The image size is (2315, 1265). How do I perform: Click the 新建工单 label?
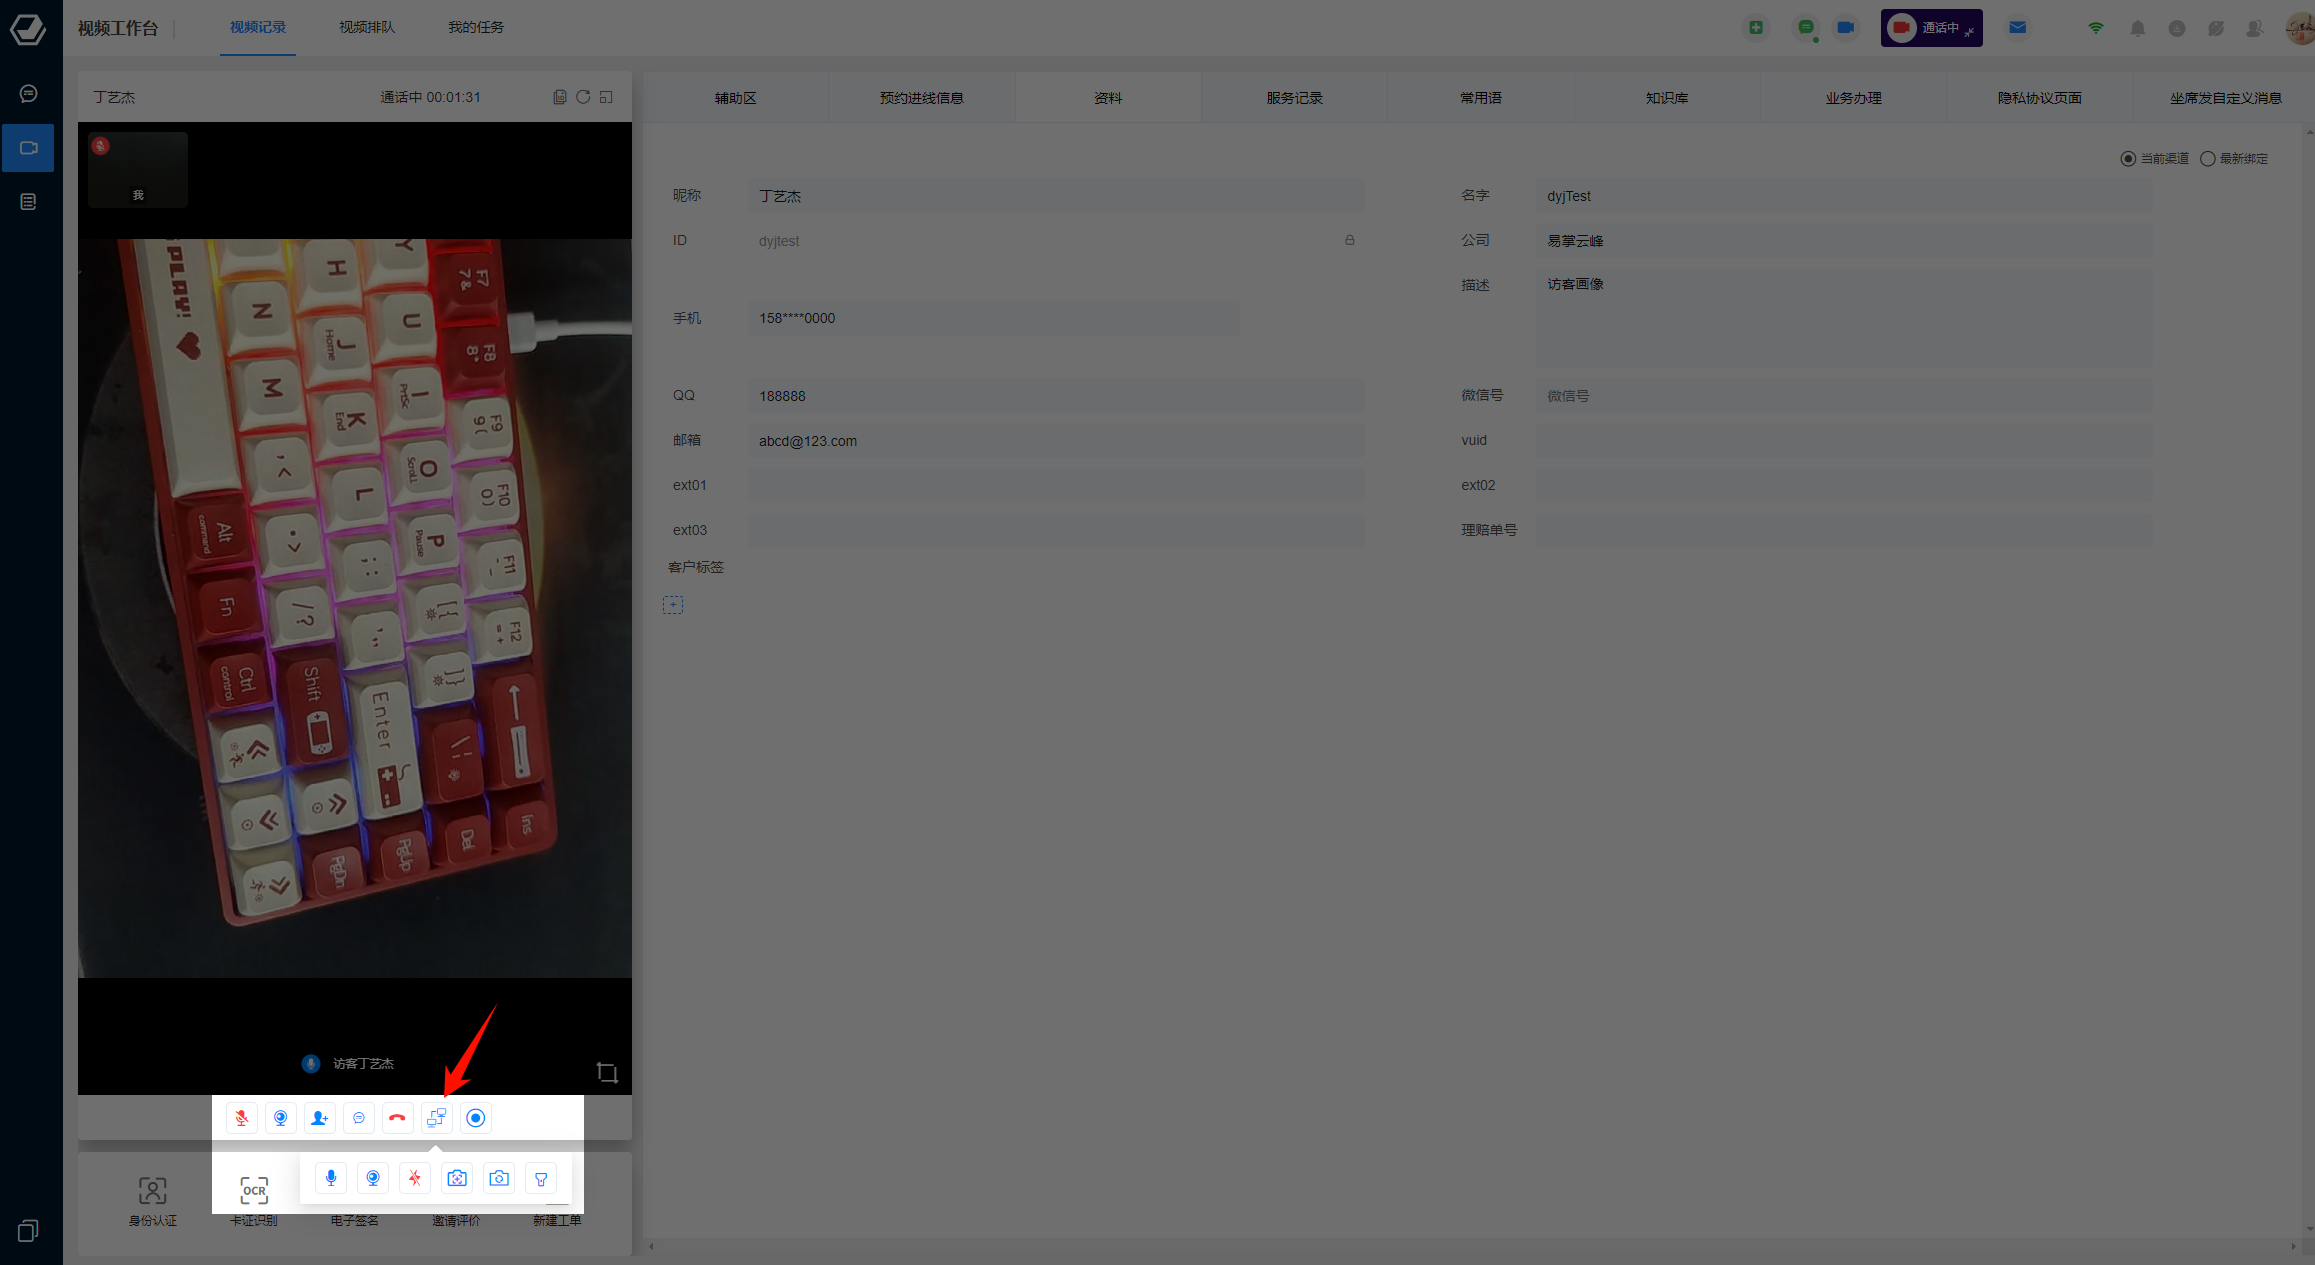pos(557,1220)
